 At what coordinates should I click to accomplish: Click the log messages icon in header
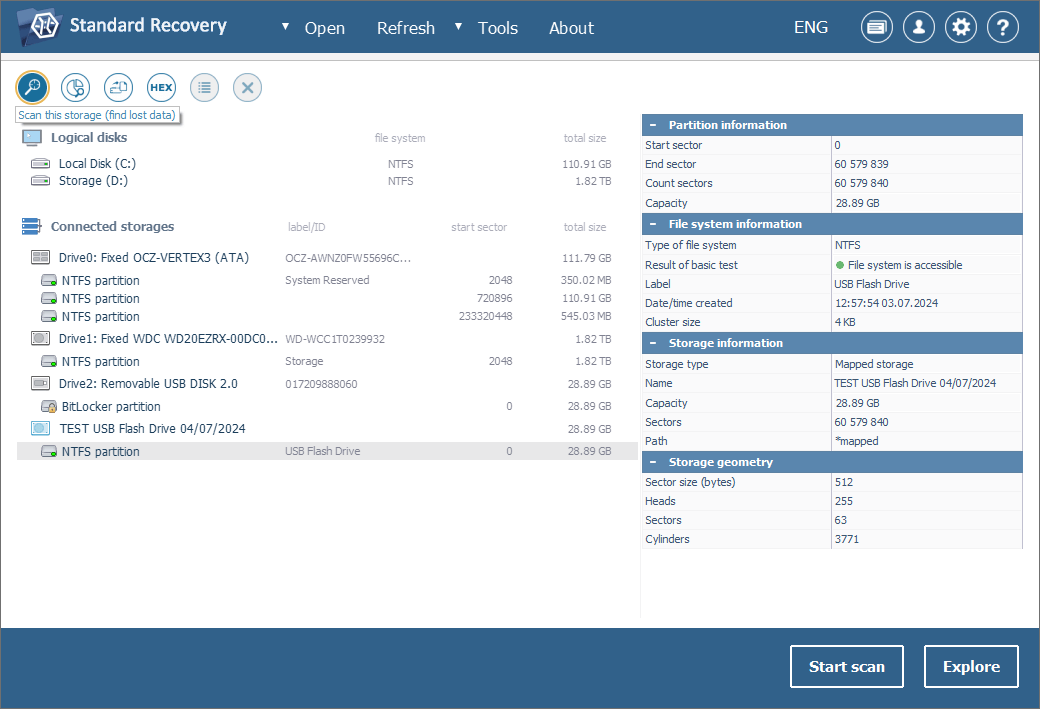click(x=877, y=28)
